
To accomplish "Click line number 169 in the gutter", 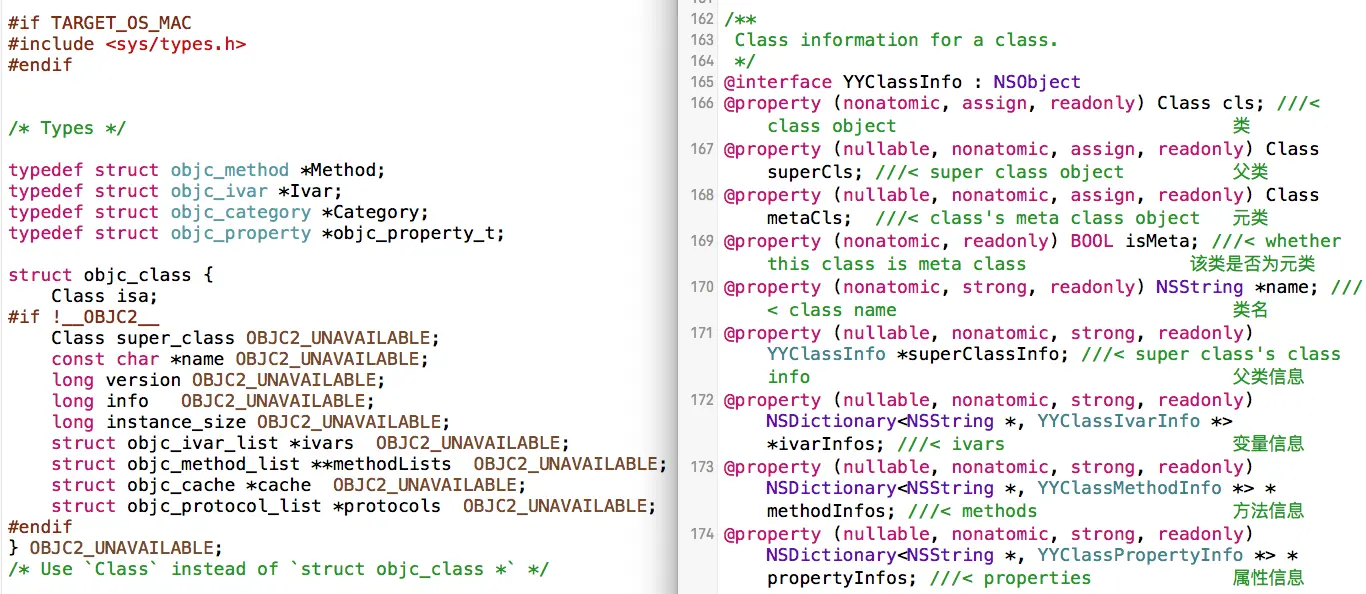I will [702, 241].
